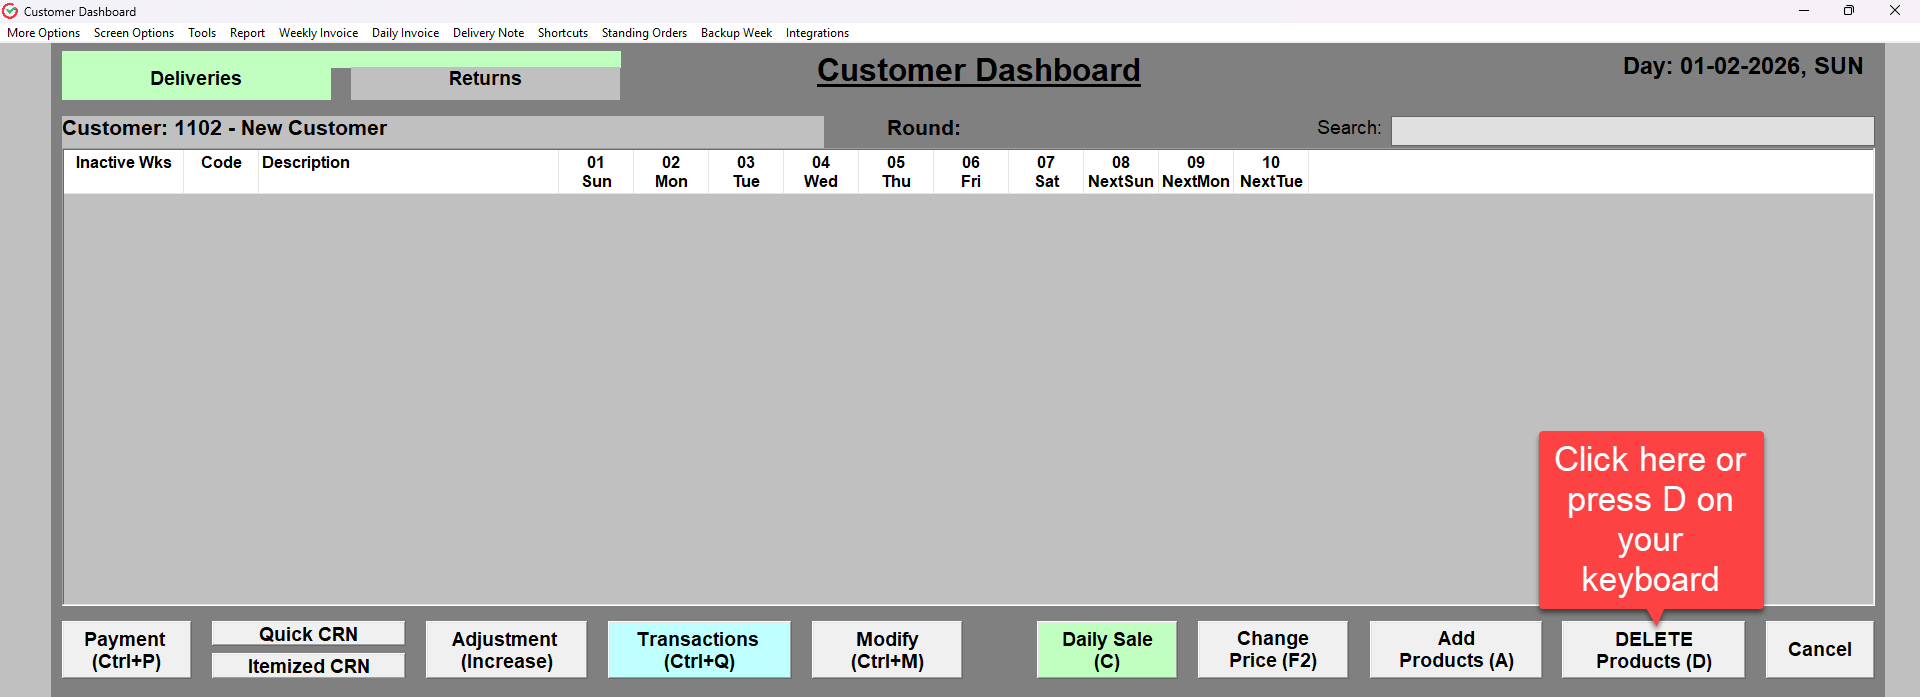Open the Weekly Invoice menu
This screenshot has height=697, width=1920.
coord(318,33)
